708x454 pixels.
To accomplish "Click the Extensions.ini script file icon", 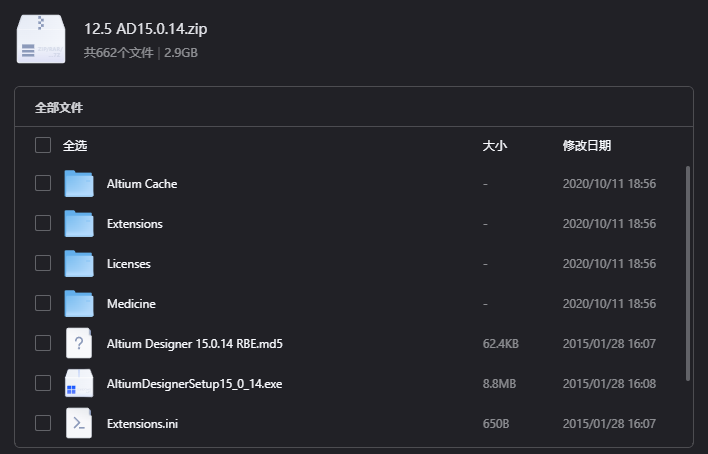I will click(x=79, y=423).
